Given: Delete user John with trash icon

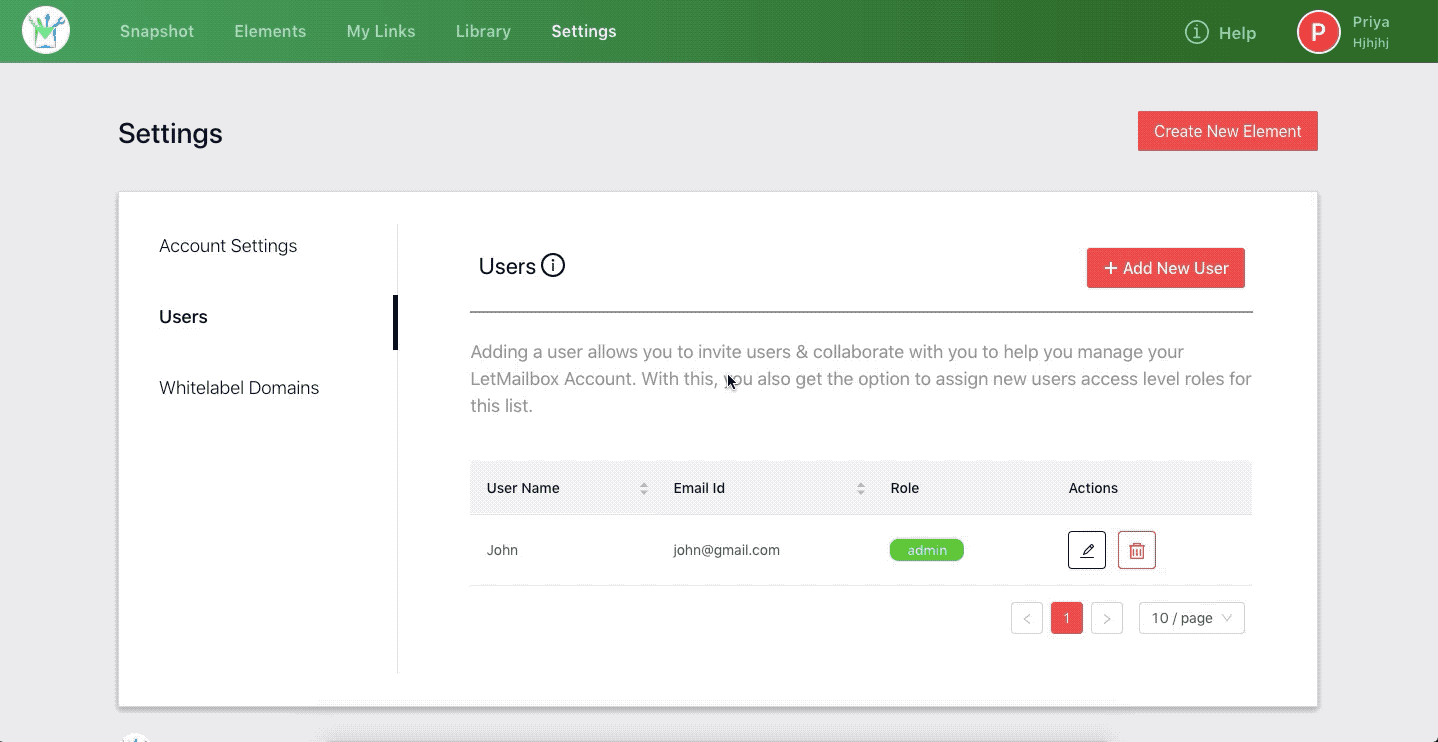Looking at the screenshot, I should 1137,550.
